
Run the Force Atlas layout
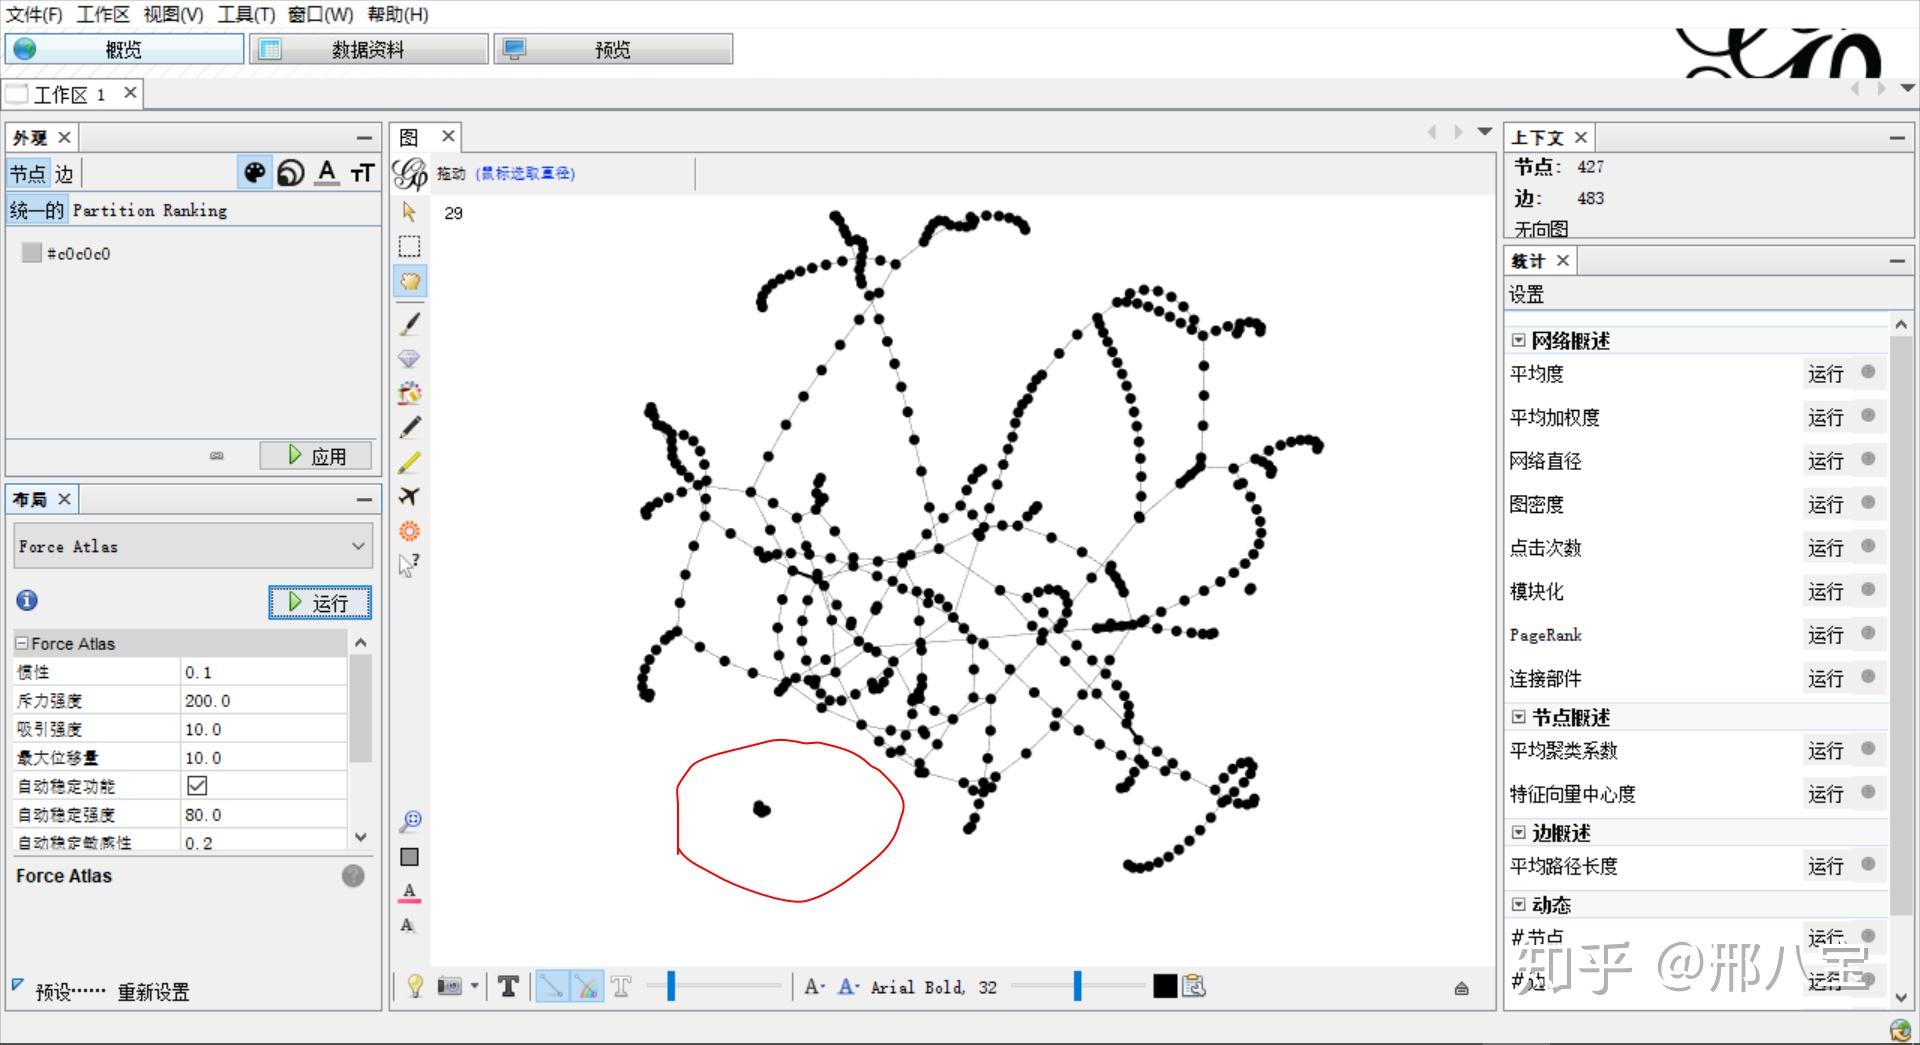point(320,602)
